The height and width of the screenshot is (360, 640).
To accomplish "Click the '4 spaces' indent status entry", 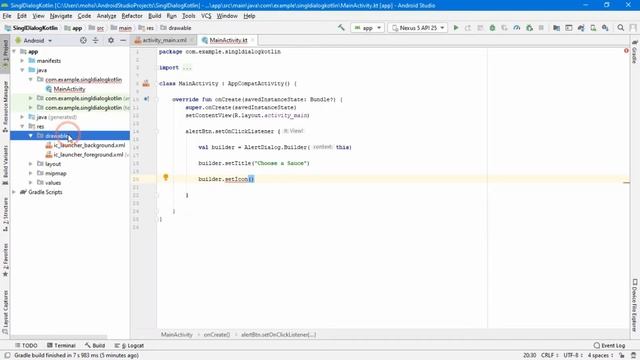I will coord(600,356).
